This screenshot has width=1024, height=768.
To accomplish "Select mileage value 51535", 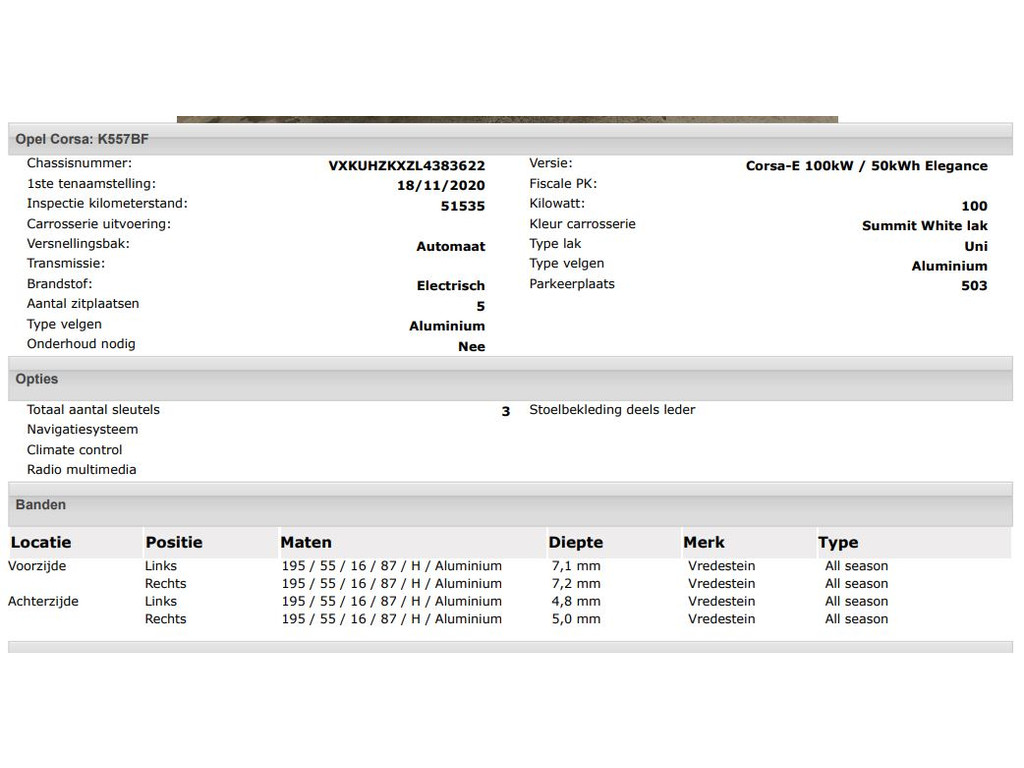I will [x=463, y=206].
